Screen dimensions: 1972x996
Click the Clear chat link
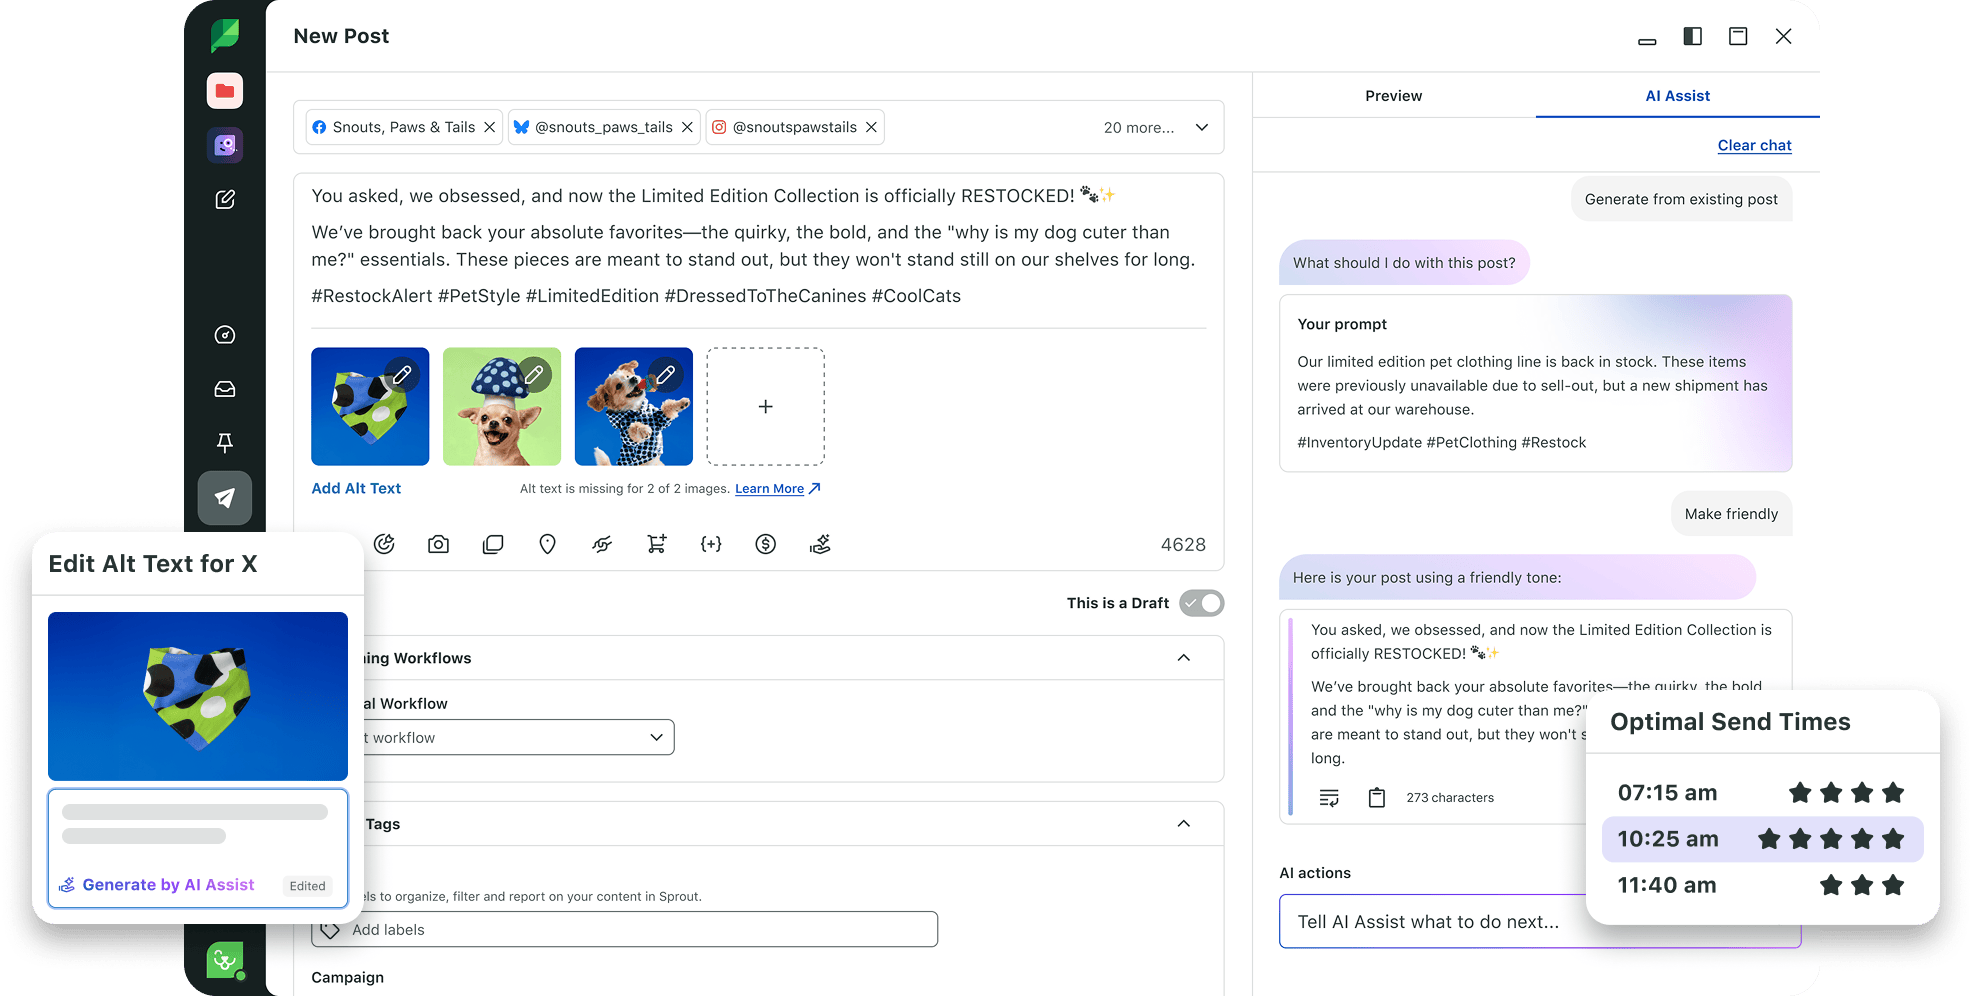tap(1755, 145)
